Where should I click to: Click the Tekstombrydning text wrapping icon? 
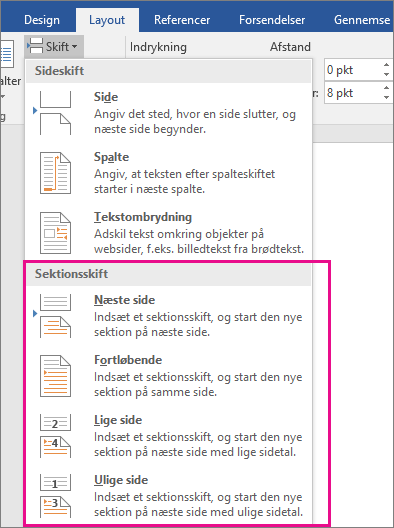(x=55, y=233)
